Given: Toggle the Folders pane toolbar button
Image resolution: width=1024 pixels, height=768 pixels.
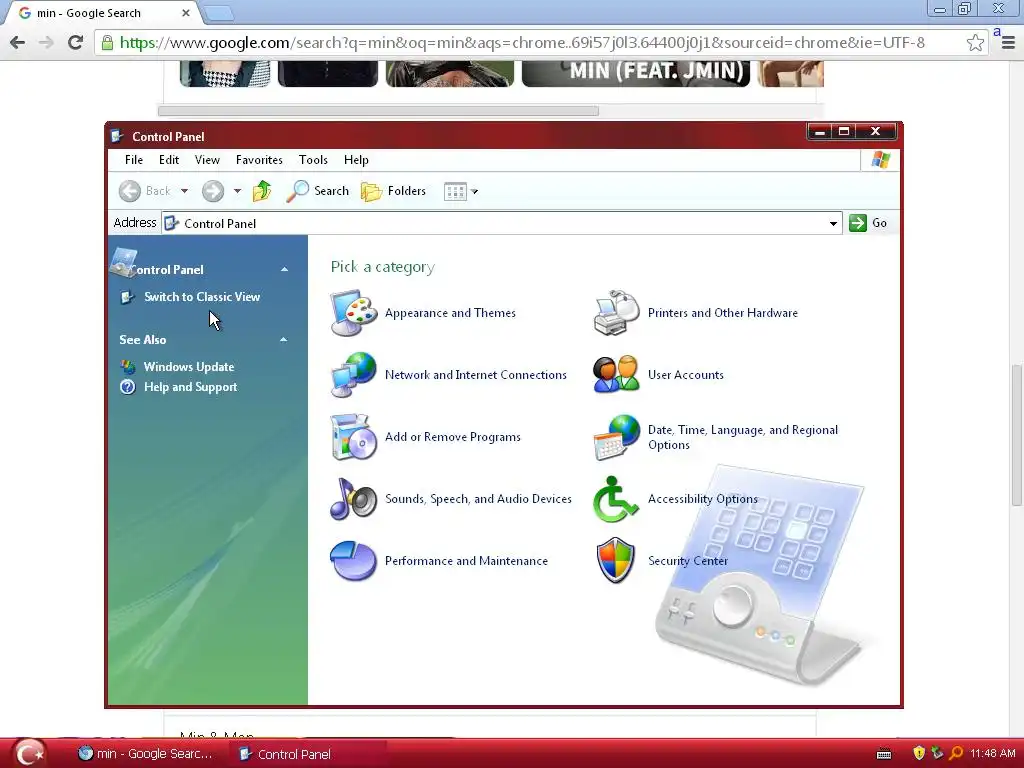Looking at the screenshot, I should pyautogui.click(x=394, y=191).
